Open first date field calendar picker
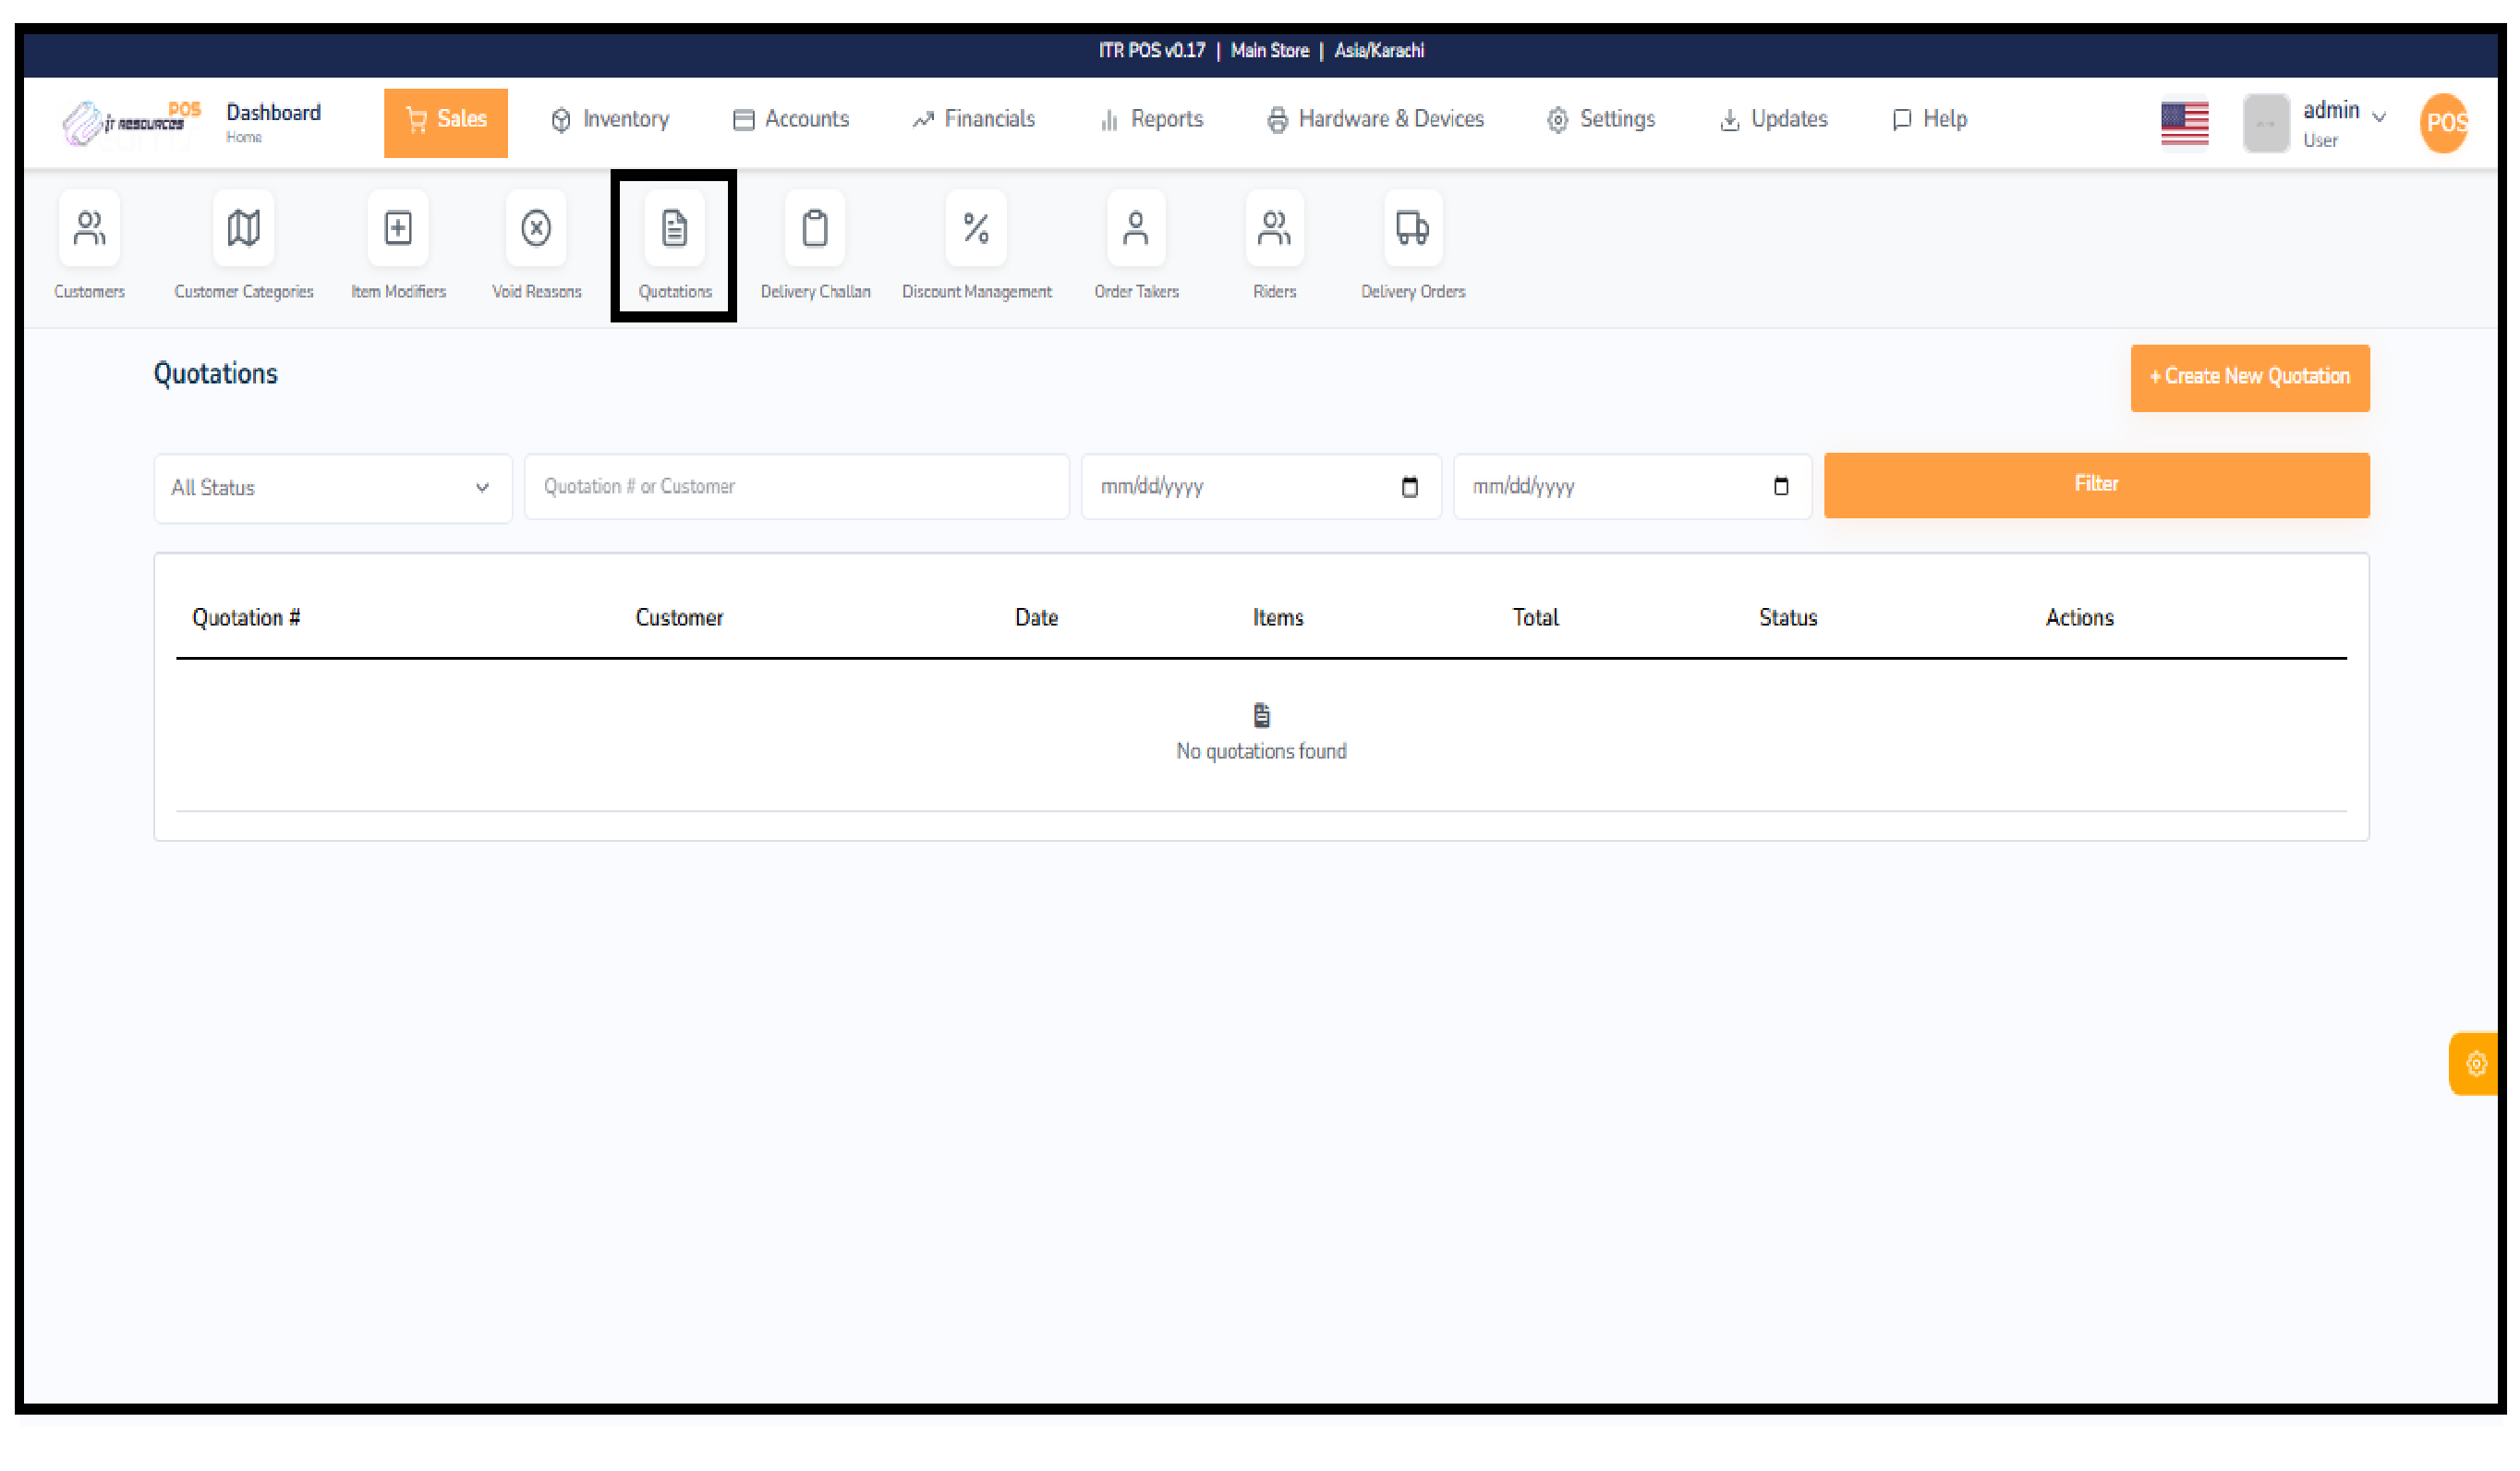The width and height of the screenshot is (2520, 1471). pyautogui.click(x=1409, y=487)
